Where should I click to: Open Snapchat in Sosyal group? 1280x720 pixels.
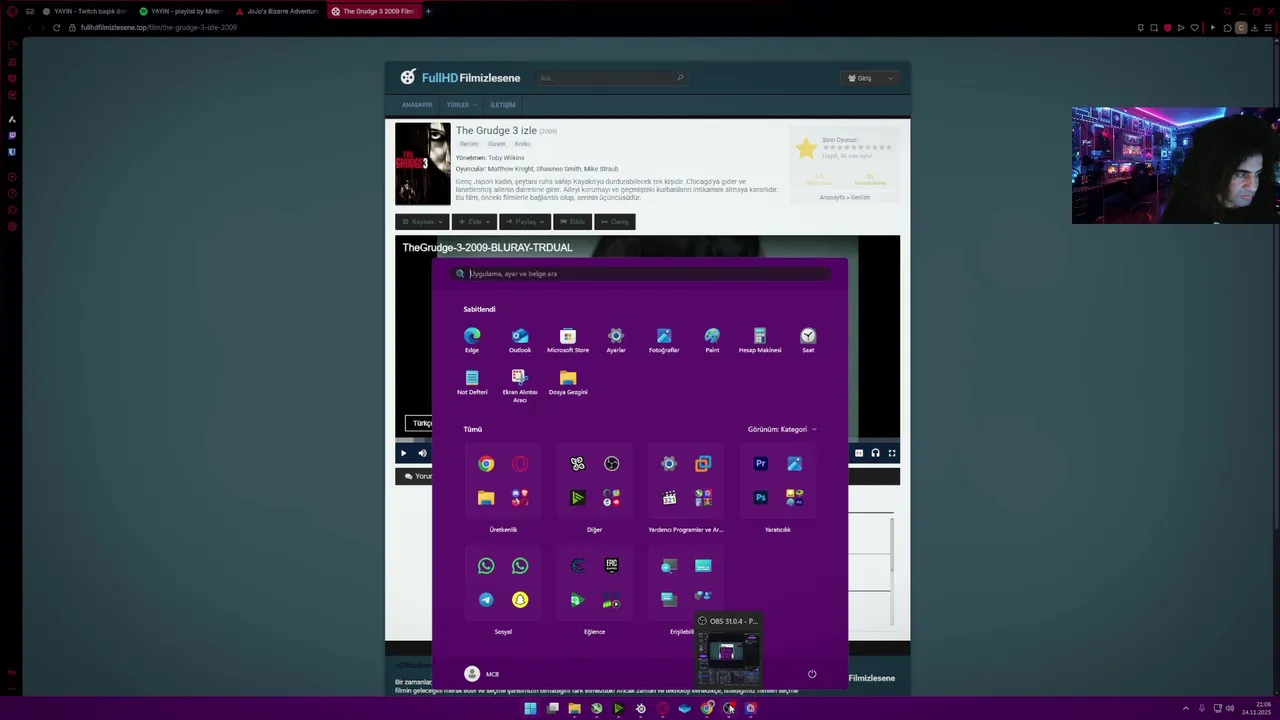520,600
